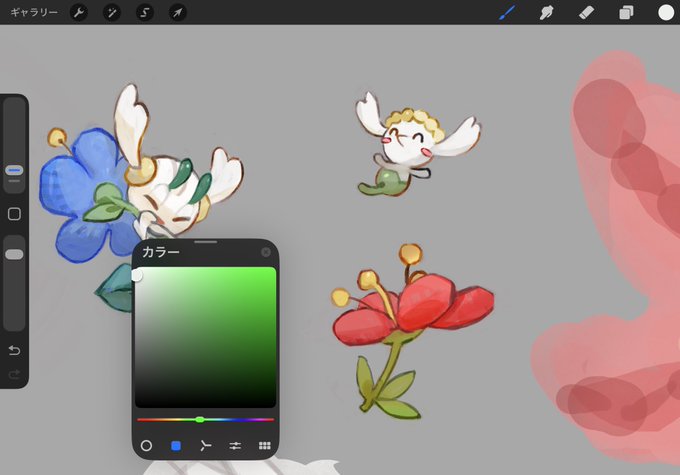
Task: Click the カラー panel title
Action: tap(161, 252)
